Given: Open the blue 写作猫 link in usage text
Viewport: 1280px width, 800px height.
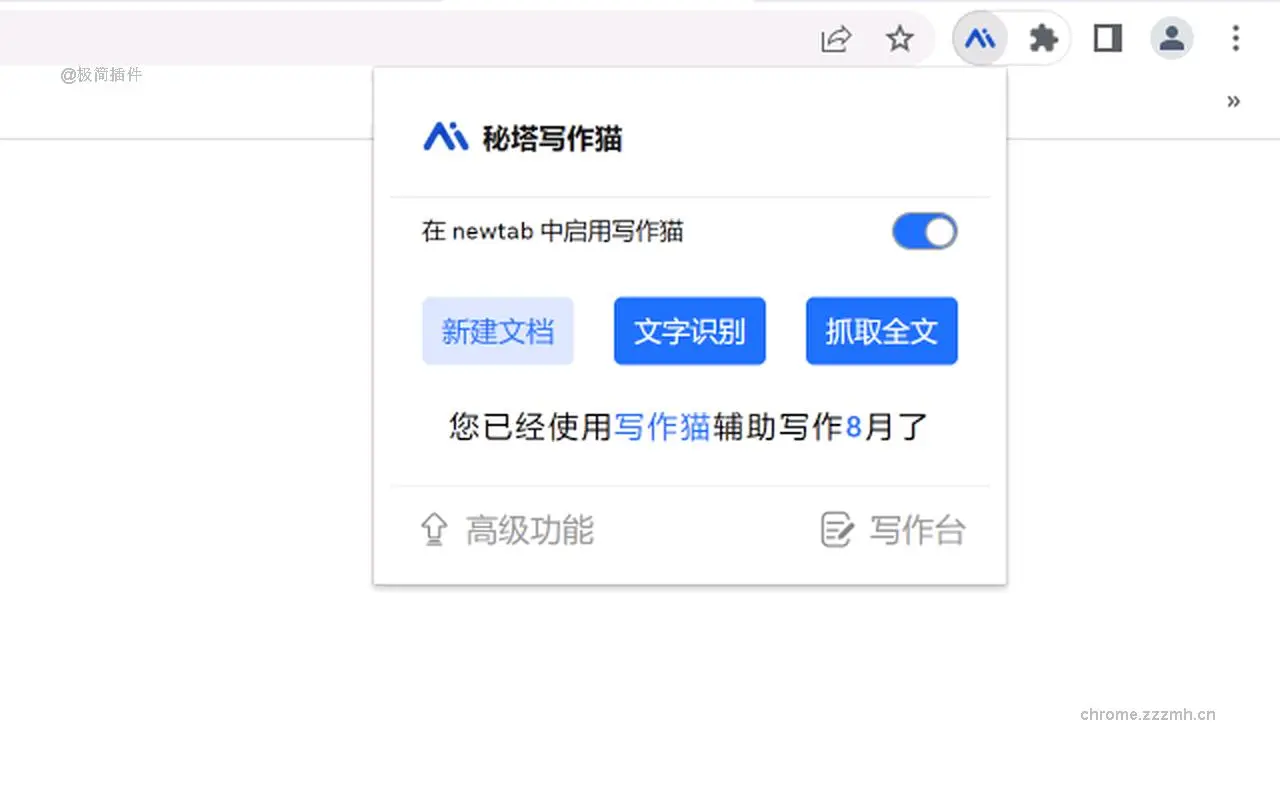Looking at the screenshot, I should point(662,427).
